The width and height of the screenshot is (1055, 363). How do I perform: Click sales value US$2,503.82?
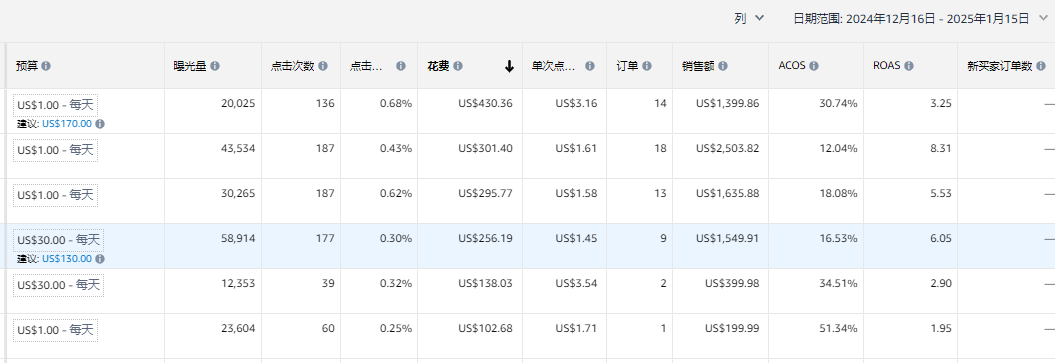[x=728, y=149]
